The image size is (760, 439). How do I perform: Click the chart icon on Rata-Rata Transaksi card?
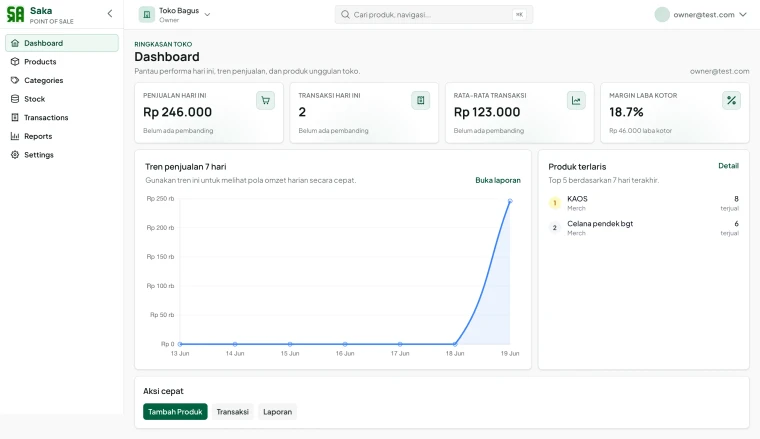pos(576,100)
